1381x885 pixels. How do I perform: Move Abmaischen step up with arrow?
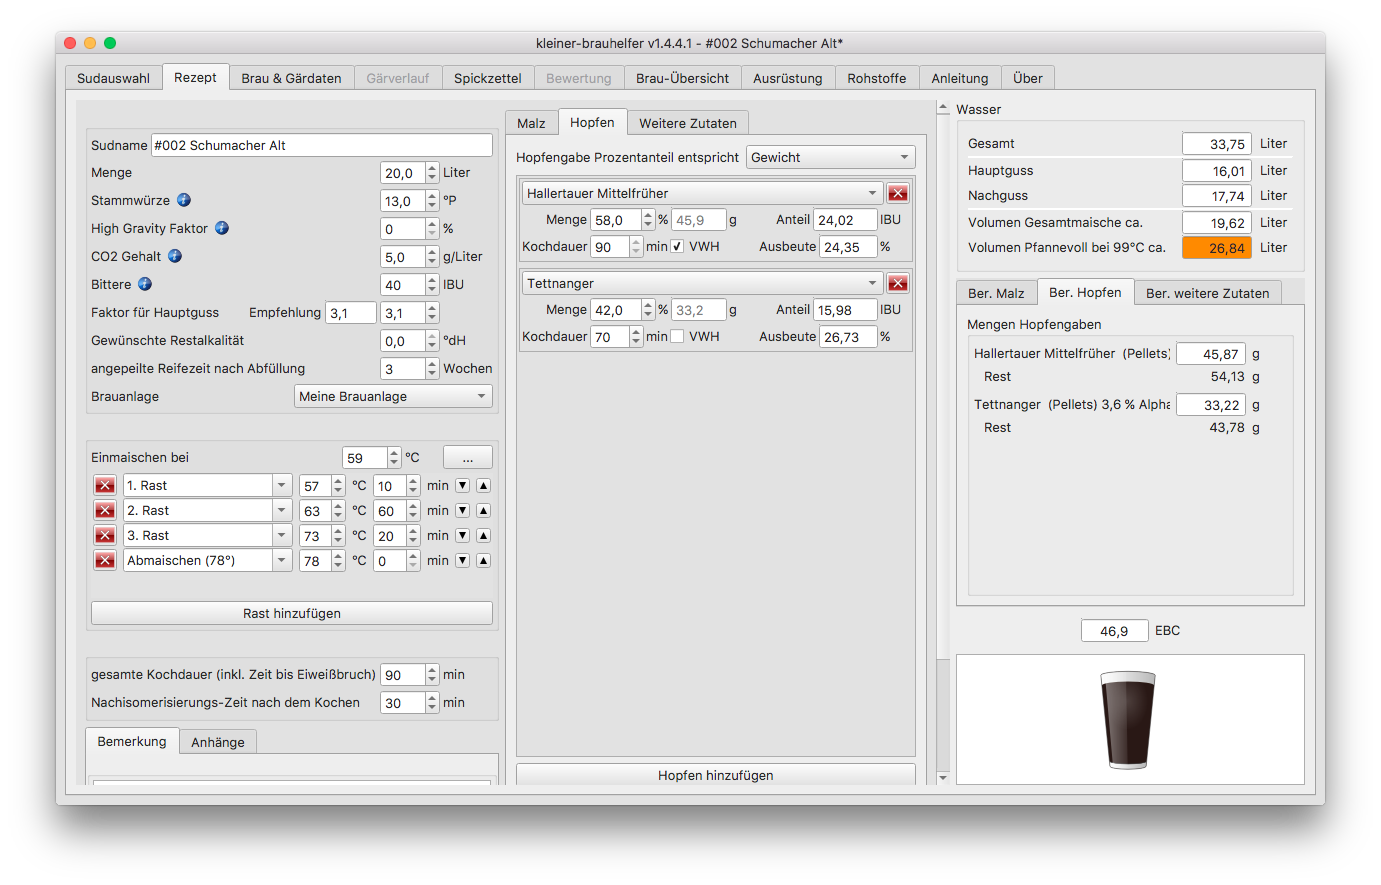pos(483,560)
